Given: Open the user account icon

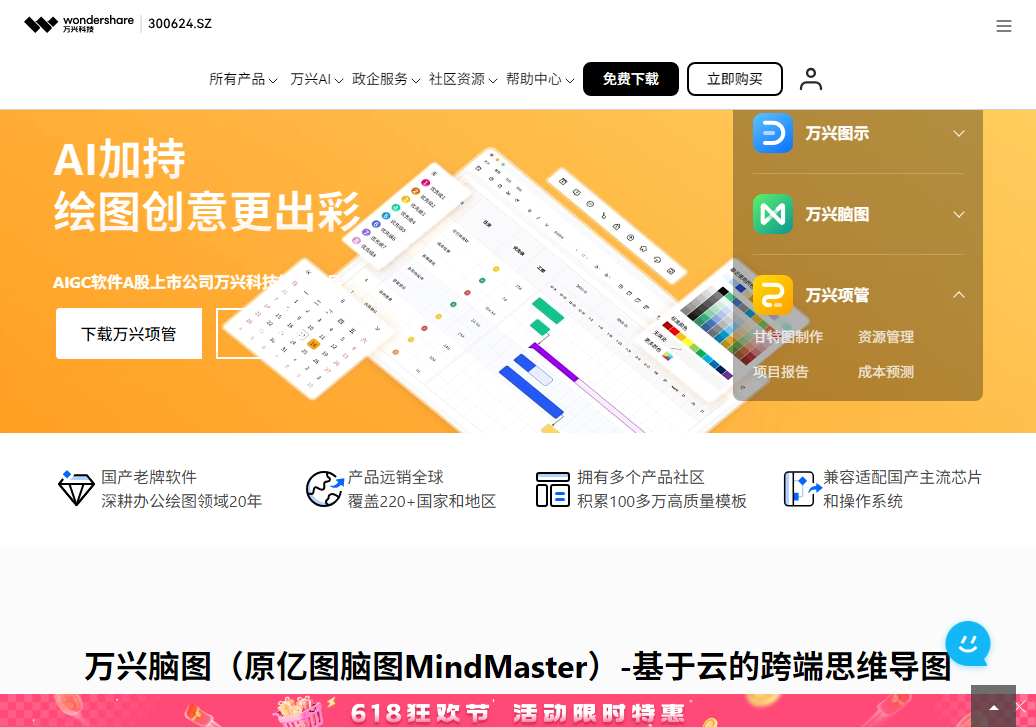Looking at the screenshot, I should [x=811, y=79].
